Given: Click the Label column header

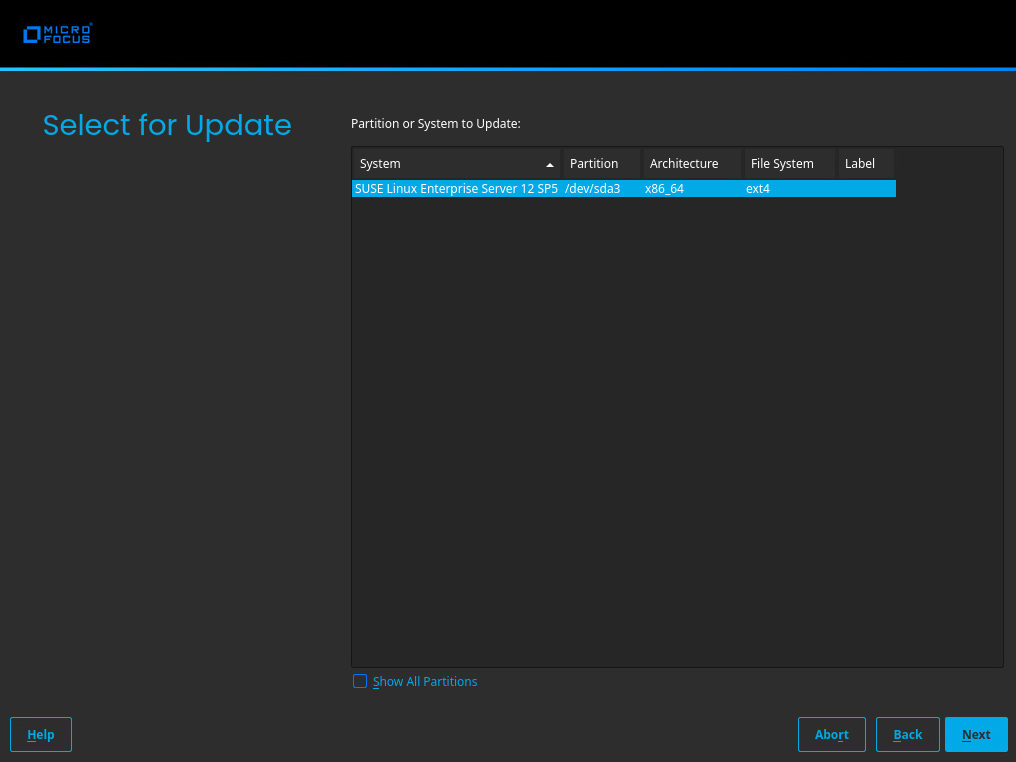Looking at the screenshot, I should [864, 164].
